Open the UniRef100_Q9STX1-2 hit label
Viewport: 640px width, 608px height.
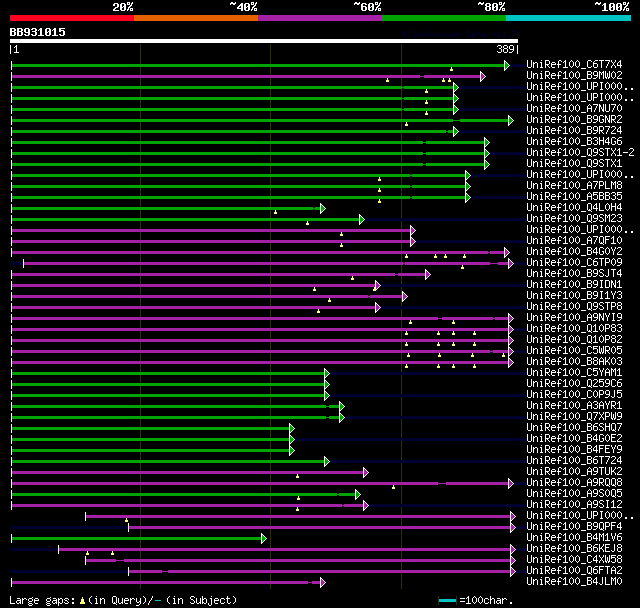point(580,153)
